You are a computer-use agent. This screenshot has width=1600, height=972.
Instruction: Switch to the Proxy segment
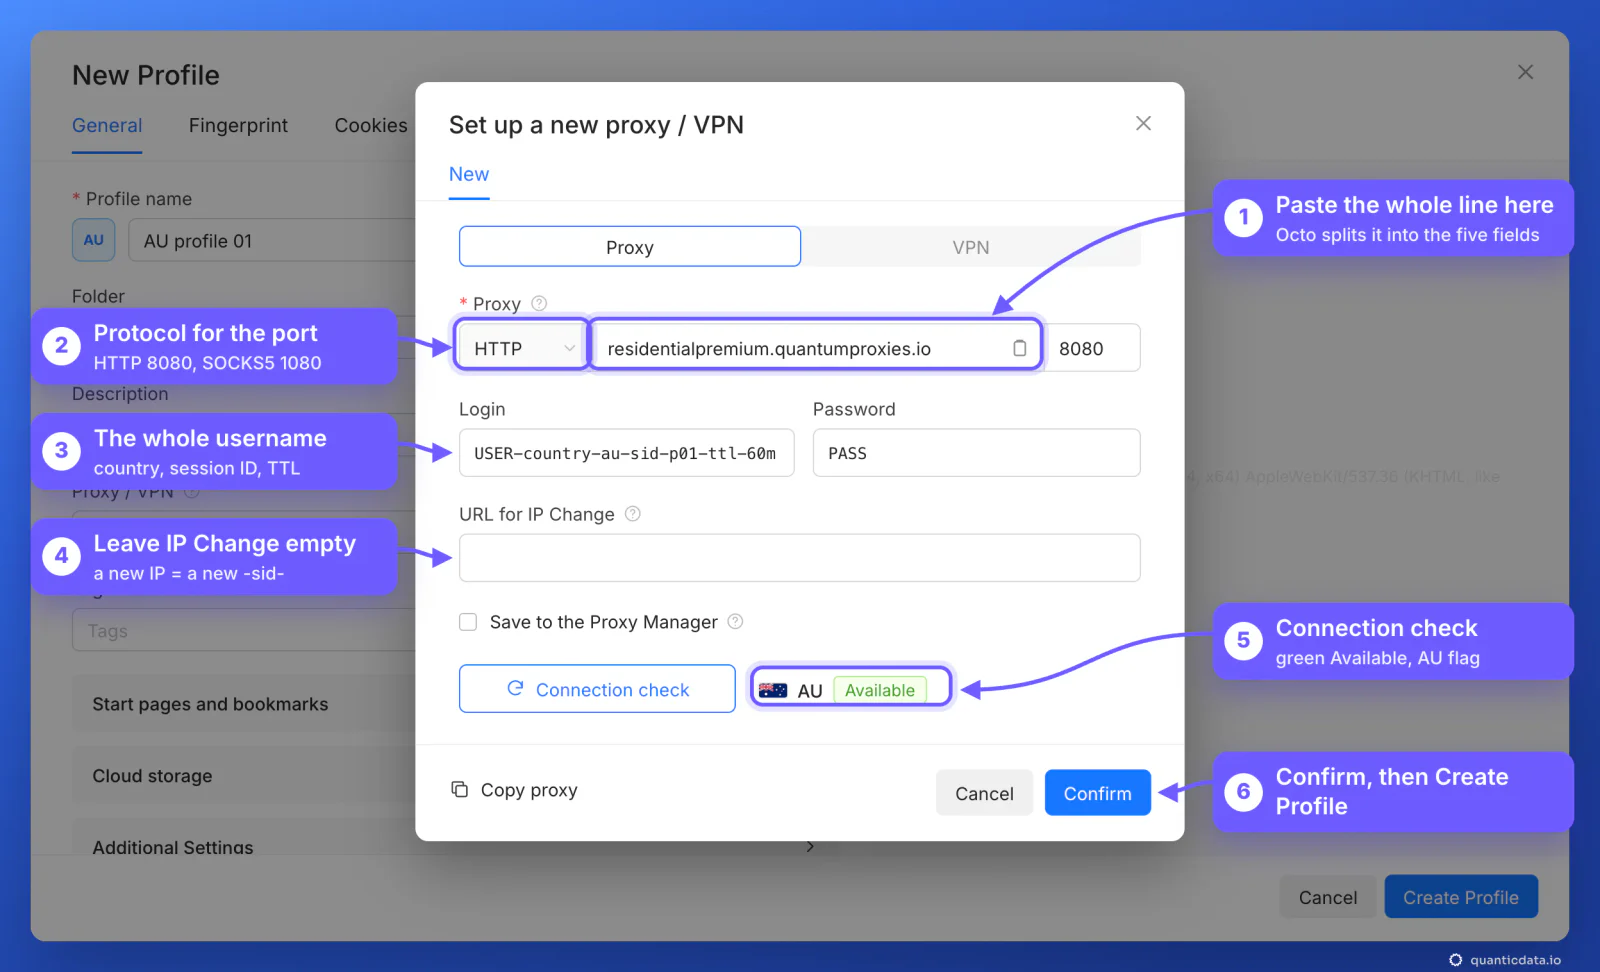tap(630, 247)
